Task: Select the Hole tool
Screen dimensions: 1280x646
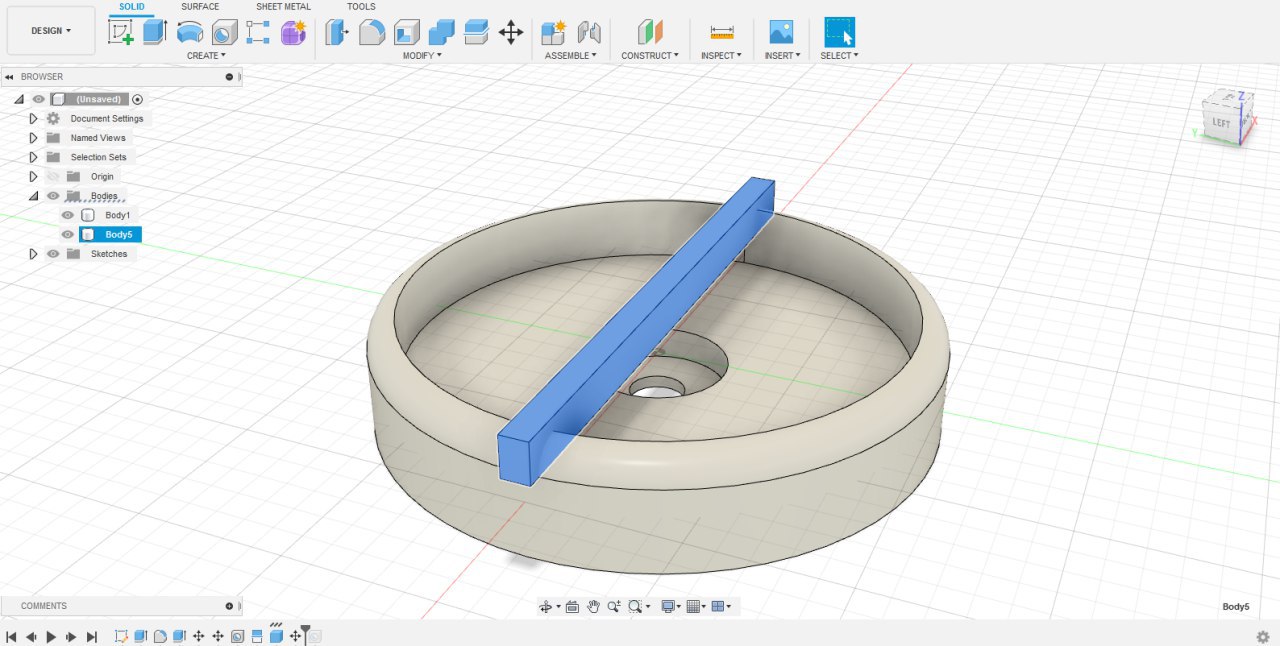Action: (x=224, y=32)
